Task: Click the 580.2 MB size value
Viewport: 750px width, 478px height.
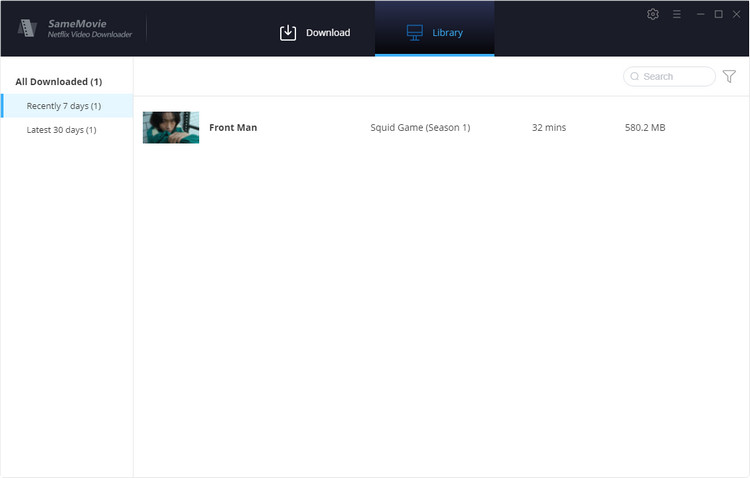Action: tap(645, 128)
